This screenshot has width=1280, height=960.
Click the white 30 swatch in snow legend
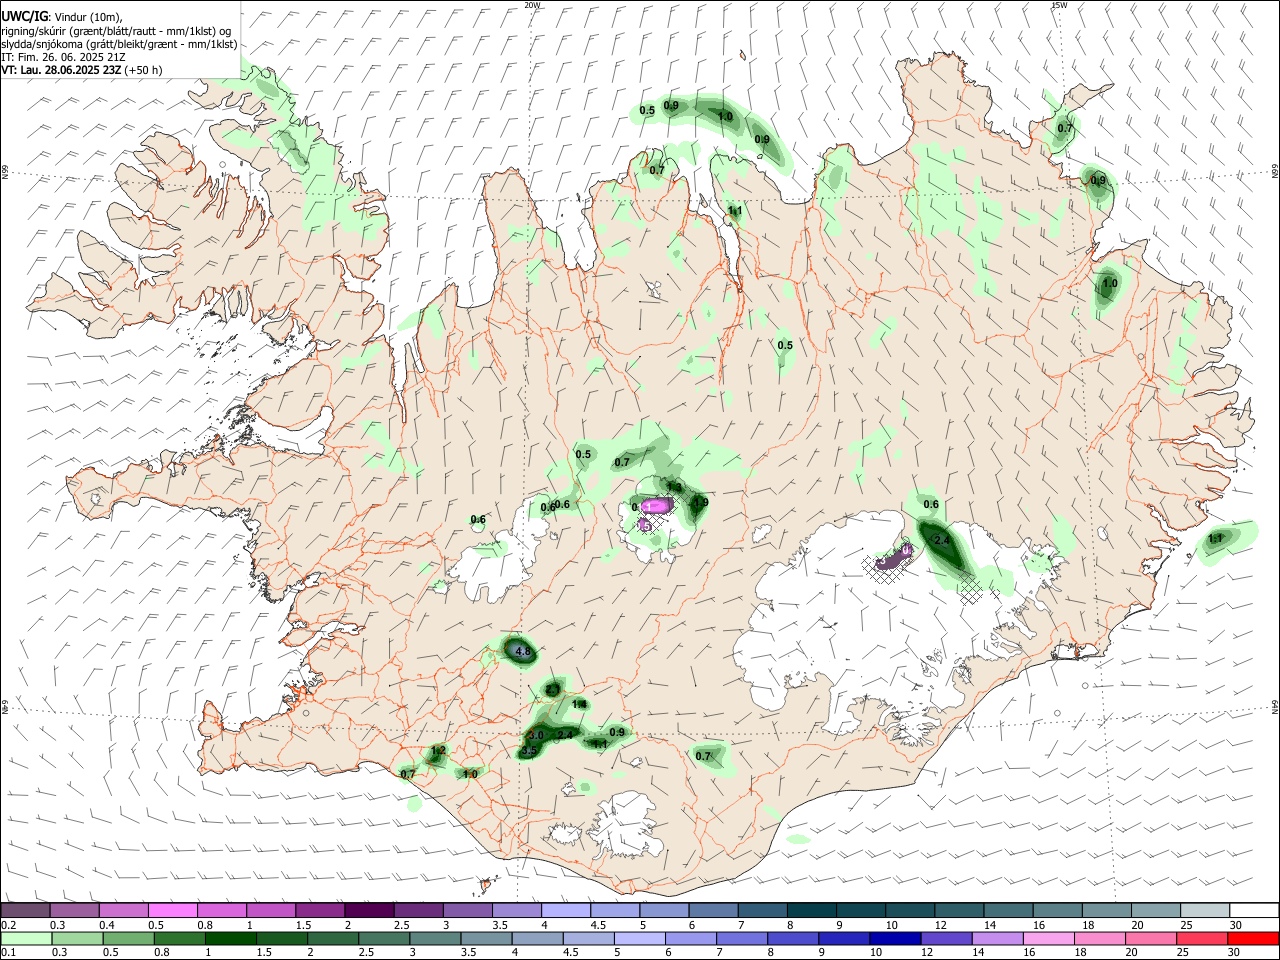click(1253, 911)
